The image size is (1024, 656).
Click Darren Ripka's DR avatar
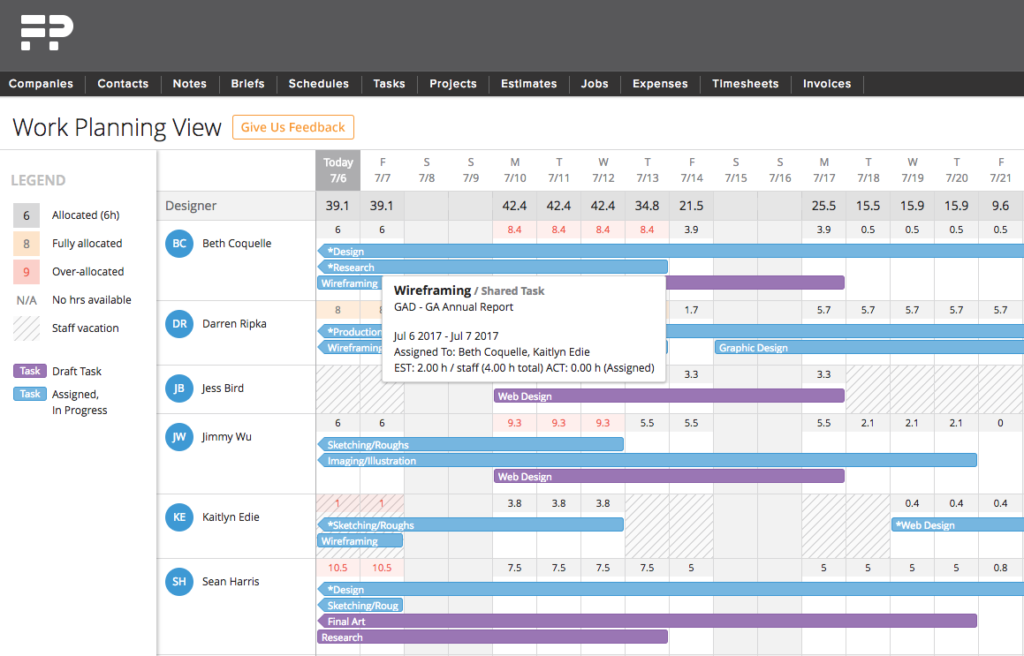[x=179, y=324]
